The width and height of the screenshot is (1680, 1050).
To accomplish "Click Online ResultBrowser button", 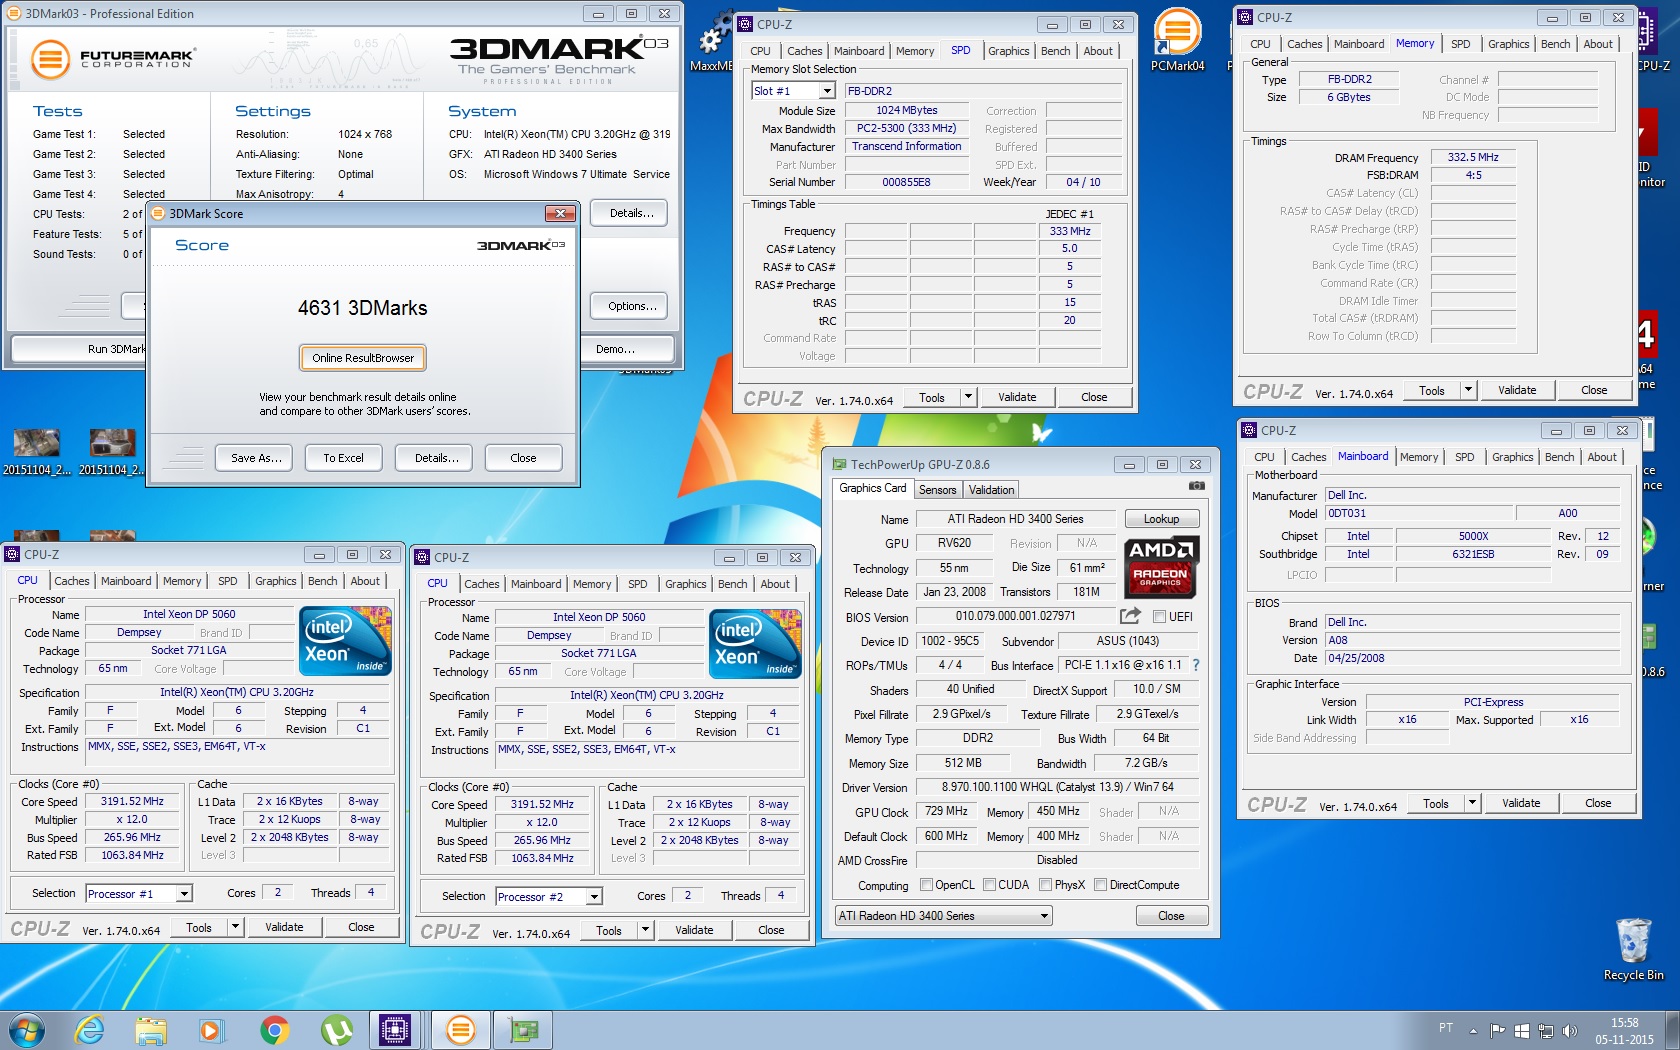I will click(x=363, y=358).
